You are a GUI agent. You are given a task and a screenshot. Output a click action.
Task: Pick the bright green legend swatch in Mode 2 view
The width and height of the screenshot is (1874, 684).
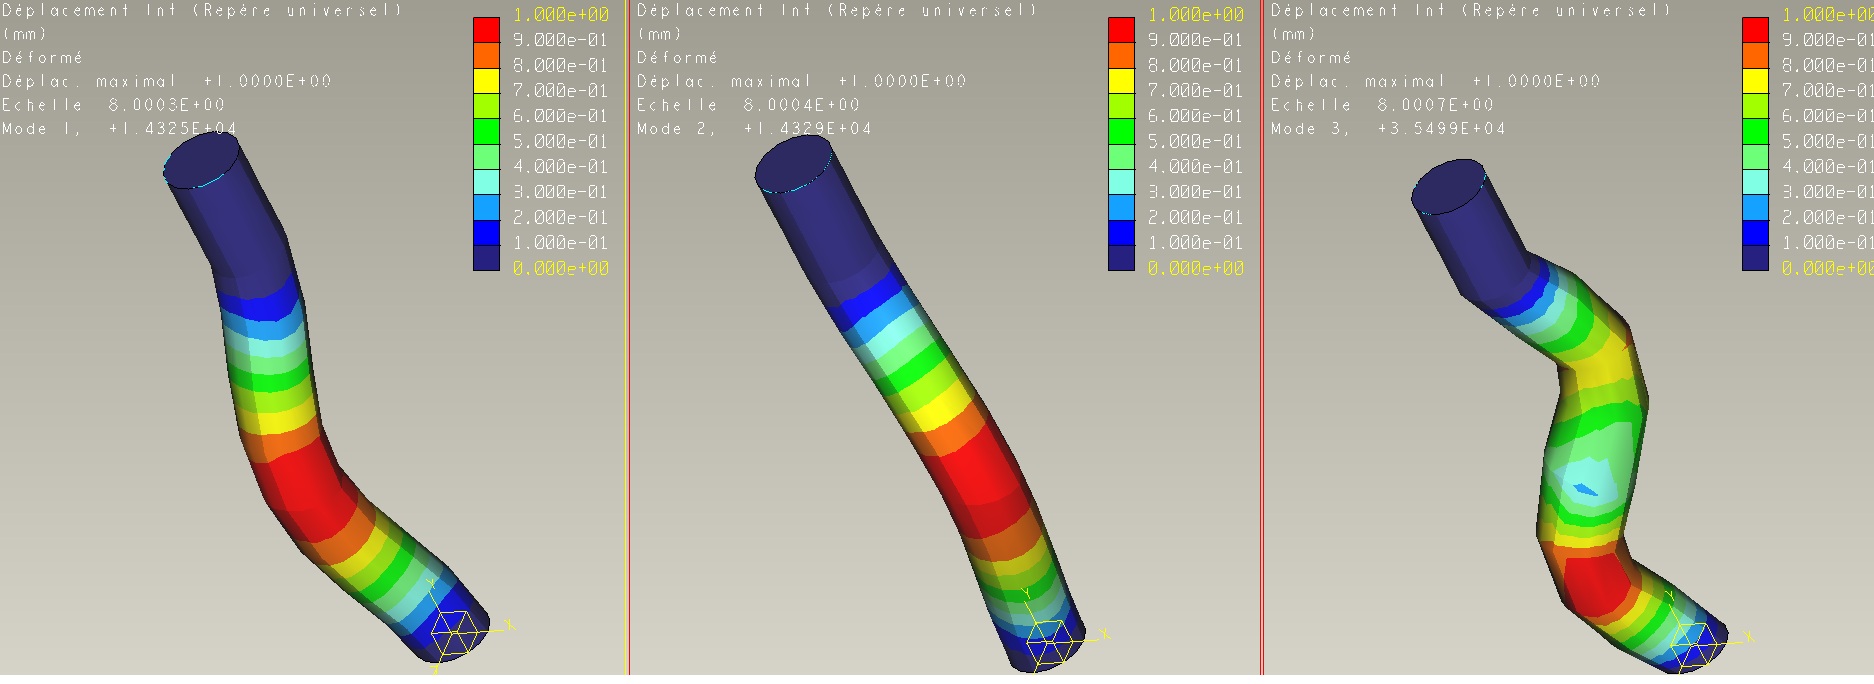pos(1121,132)
